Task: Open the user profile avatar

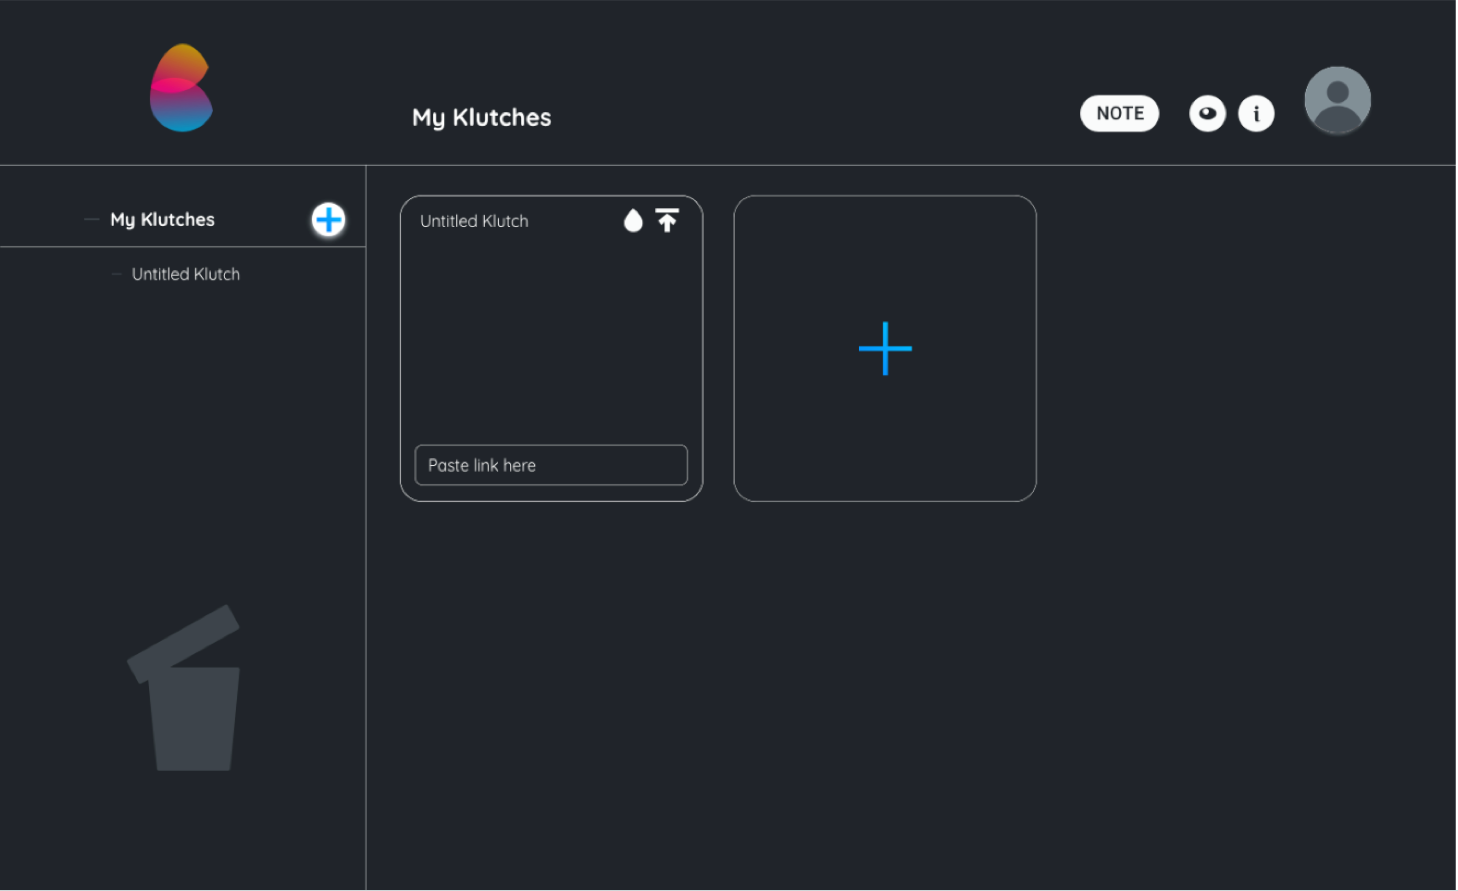Action: pos(1337,100)
